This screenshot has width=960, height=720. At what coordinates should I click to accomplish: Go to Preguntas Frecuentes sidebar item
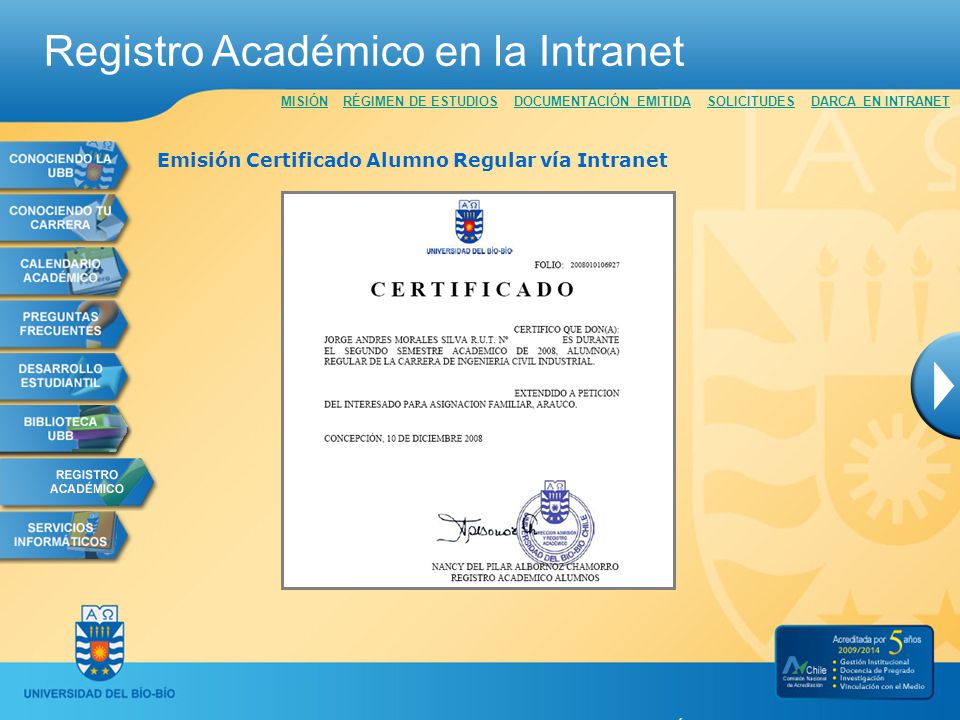63,323
